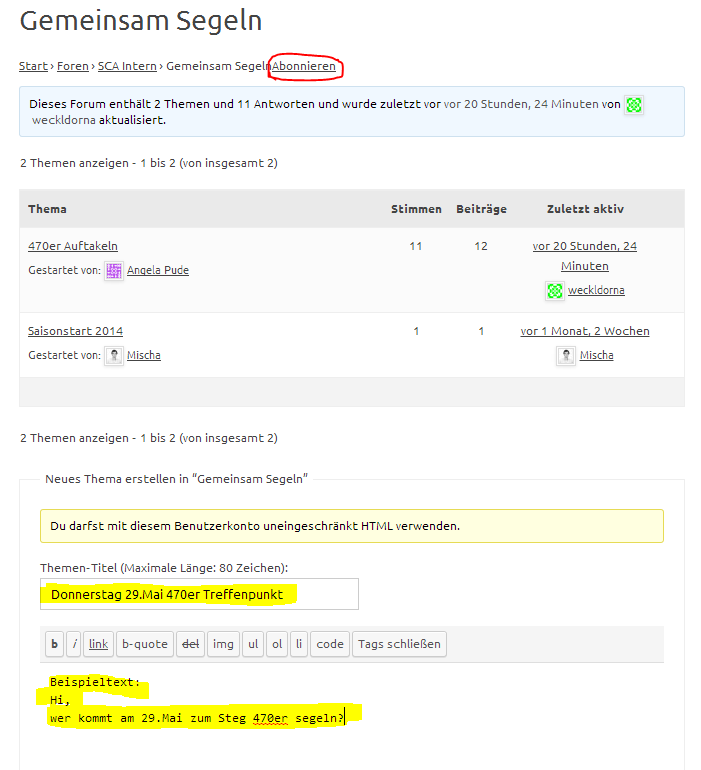The width and height of the screenshot is (701, 770).
Task: Apply the del strikethrough tag
Action: click(189, 644)
